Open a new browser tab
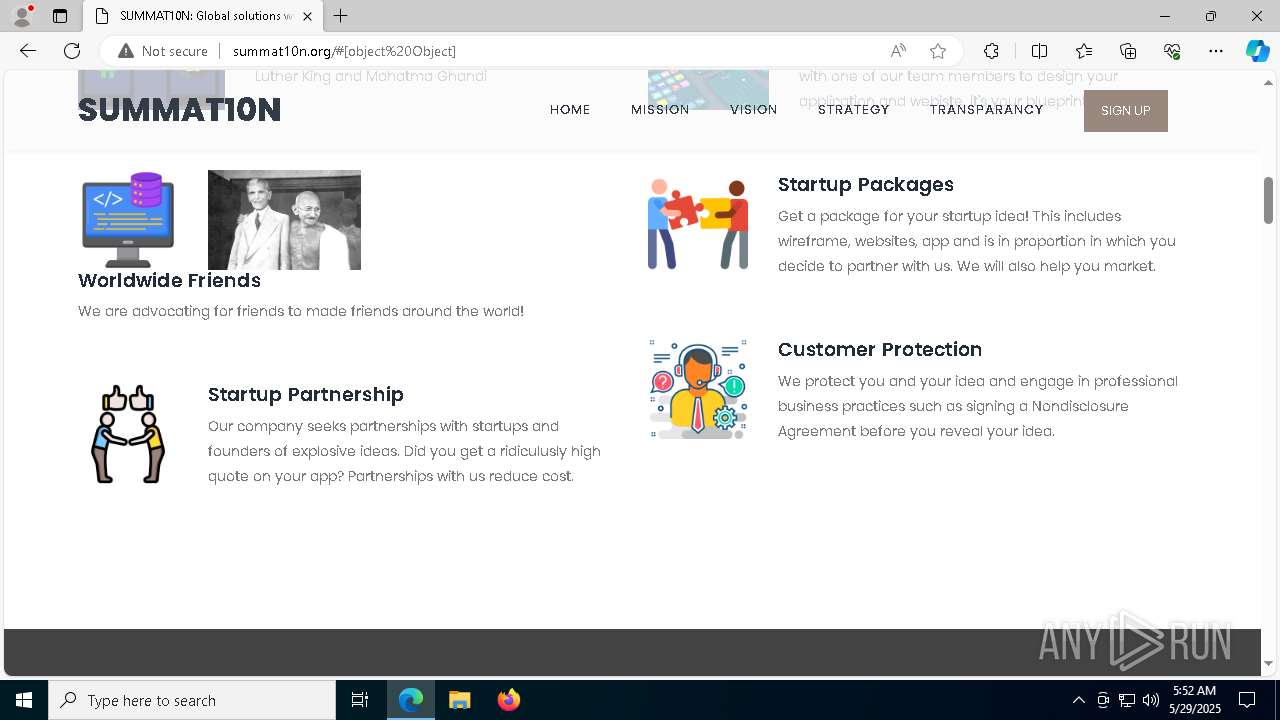 (x=341, y=16)
